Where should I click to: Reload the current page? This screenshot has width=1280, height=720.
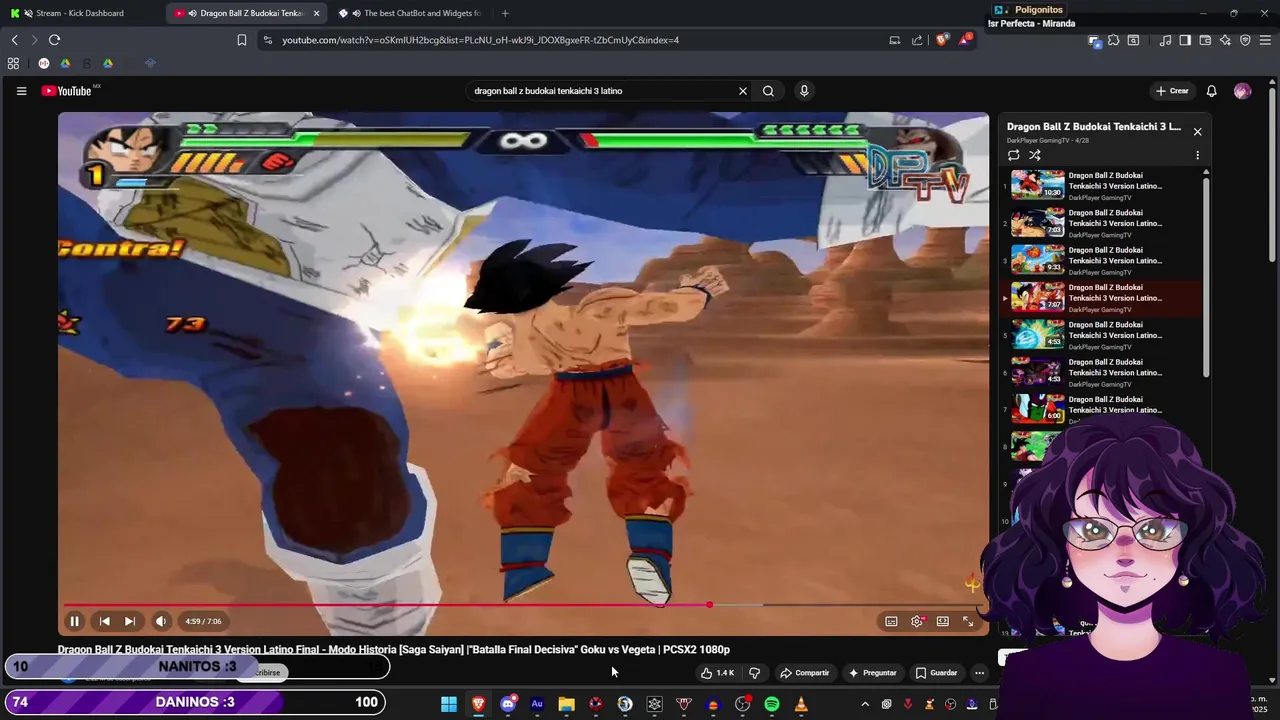(x=54, y=40)
